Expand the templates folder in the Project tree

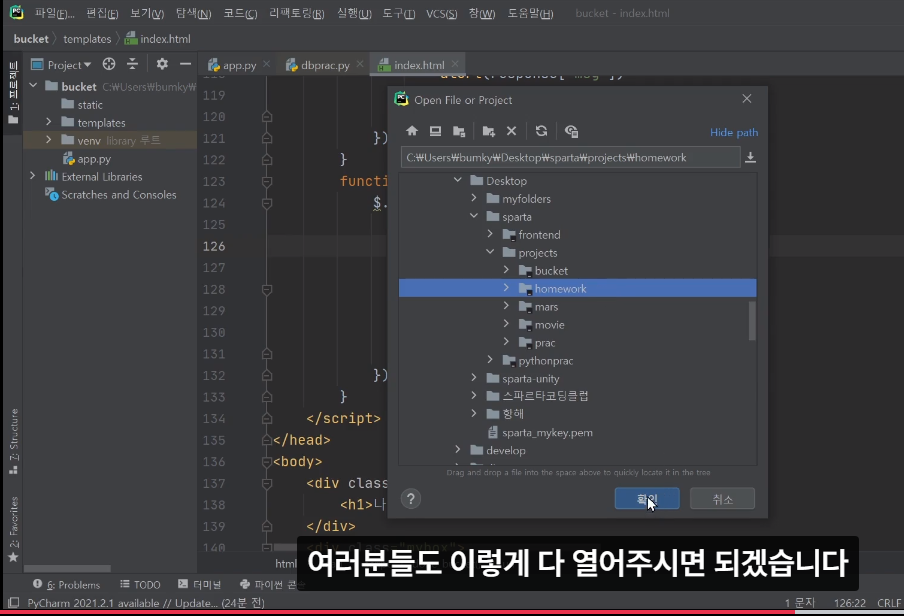pos(48,122)
